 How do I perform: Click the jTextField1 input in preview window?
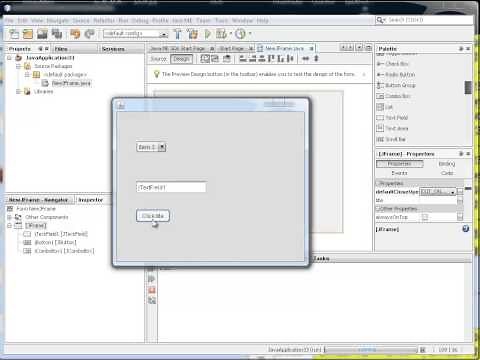171,187
